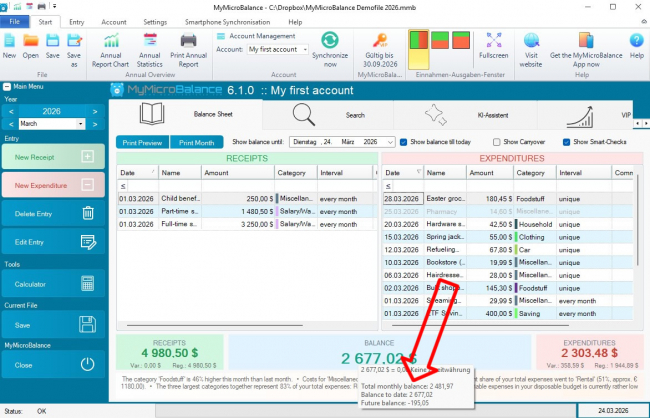Viewport: 650px width, 418px height.
Task: Switch to the Settings ribbon tab
Action: [x=155, y=20]
